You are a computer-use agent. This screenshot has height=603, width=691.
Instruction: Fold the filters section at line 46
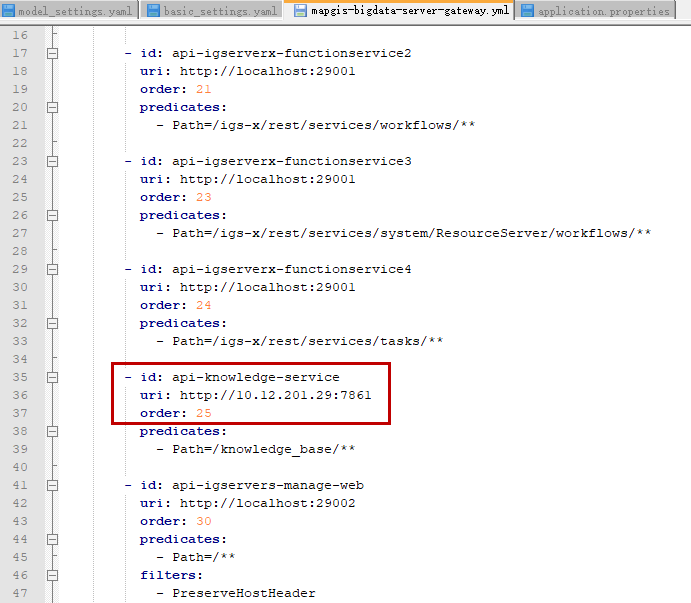(52, 575)
